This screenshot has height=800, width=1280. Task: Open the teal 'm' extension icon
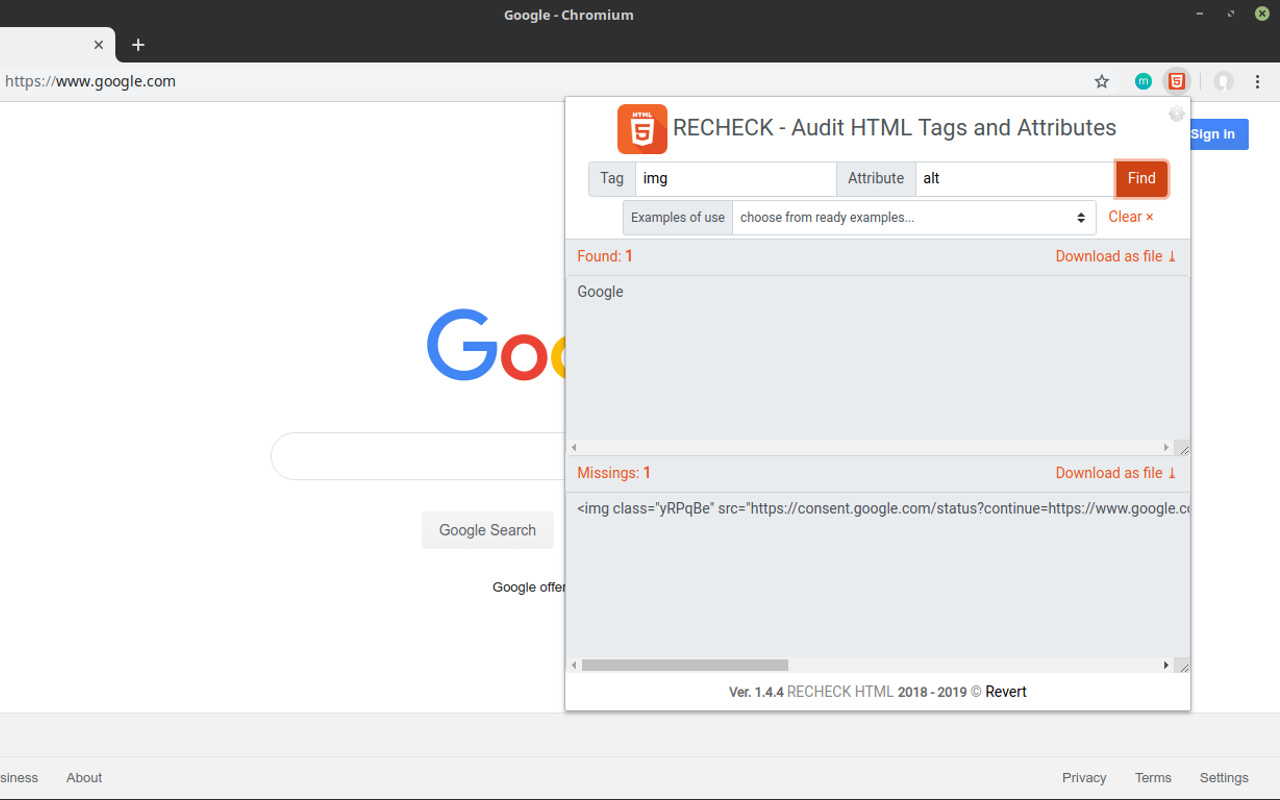point(1143,82)
